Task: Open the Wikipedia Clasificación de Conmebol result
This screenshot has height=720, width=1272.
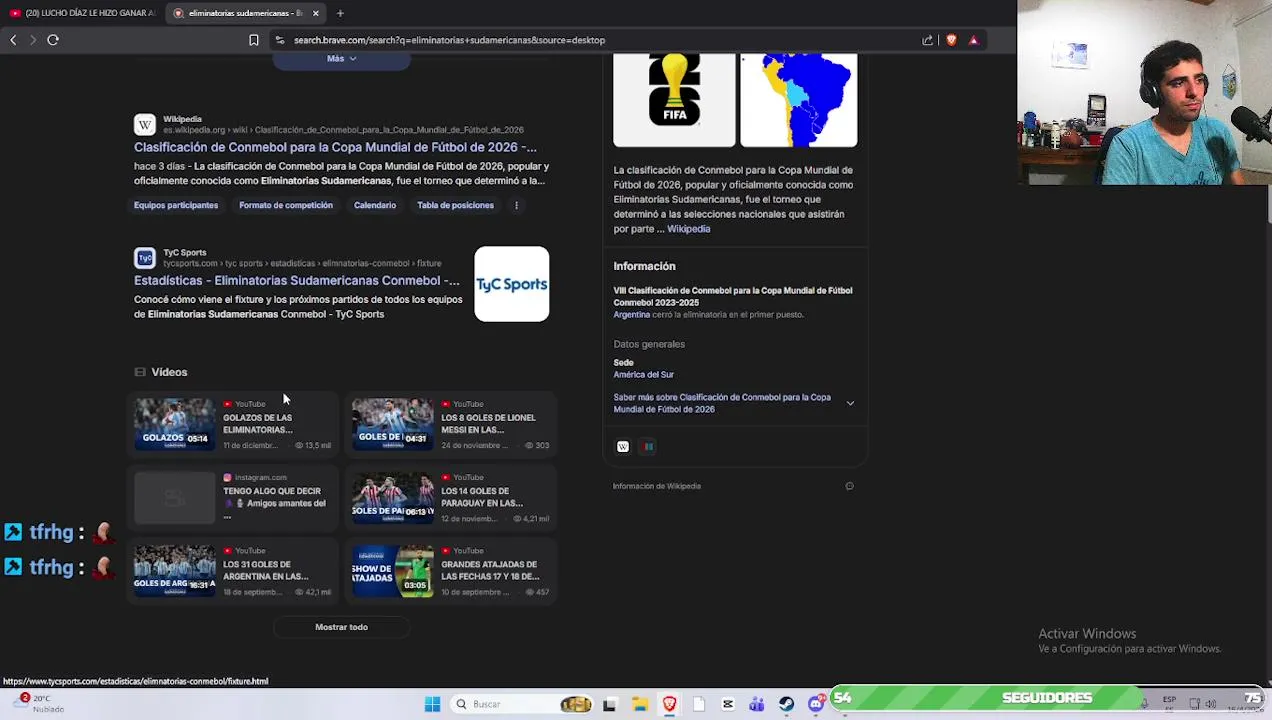Action: coord(335,147)
